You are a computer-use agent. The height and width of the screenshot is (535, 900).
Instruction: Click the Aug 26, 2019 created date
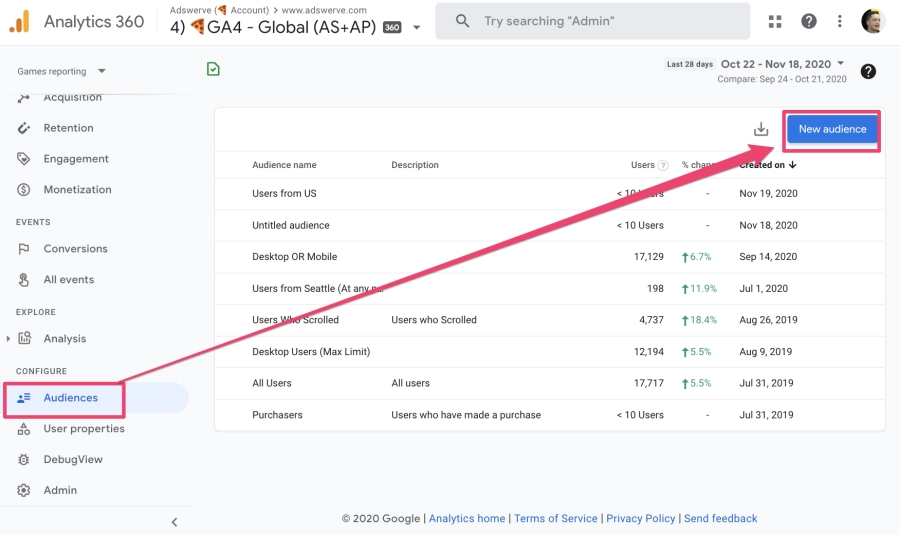(768, 320)
